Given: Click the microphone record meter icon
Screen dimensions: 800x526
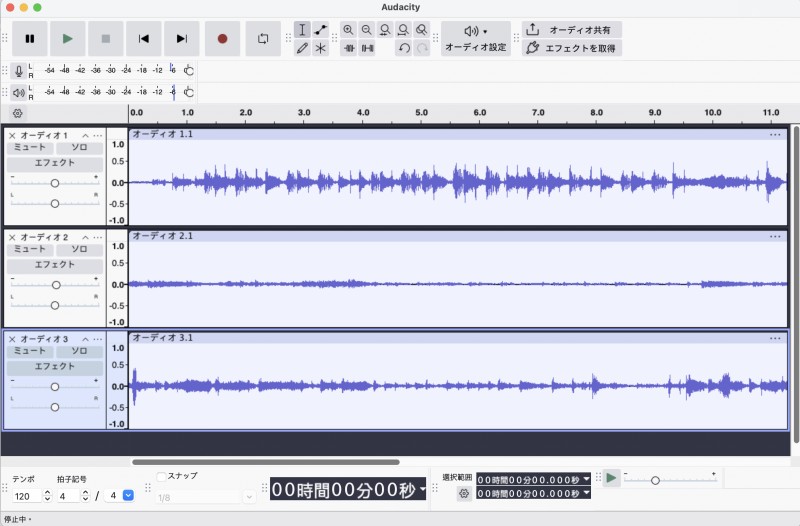Looking at the screenshot, I should pos(18,71).
